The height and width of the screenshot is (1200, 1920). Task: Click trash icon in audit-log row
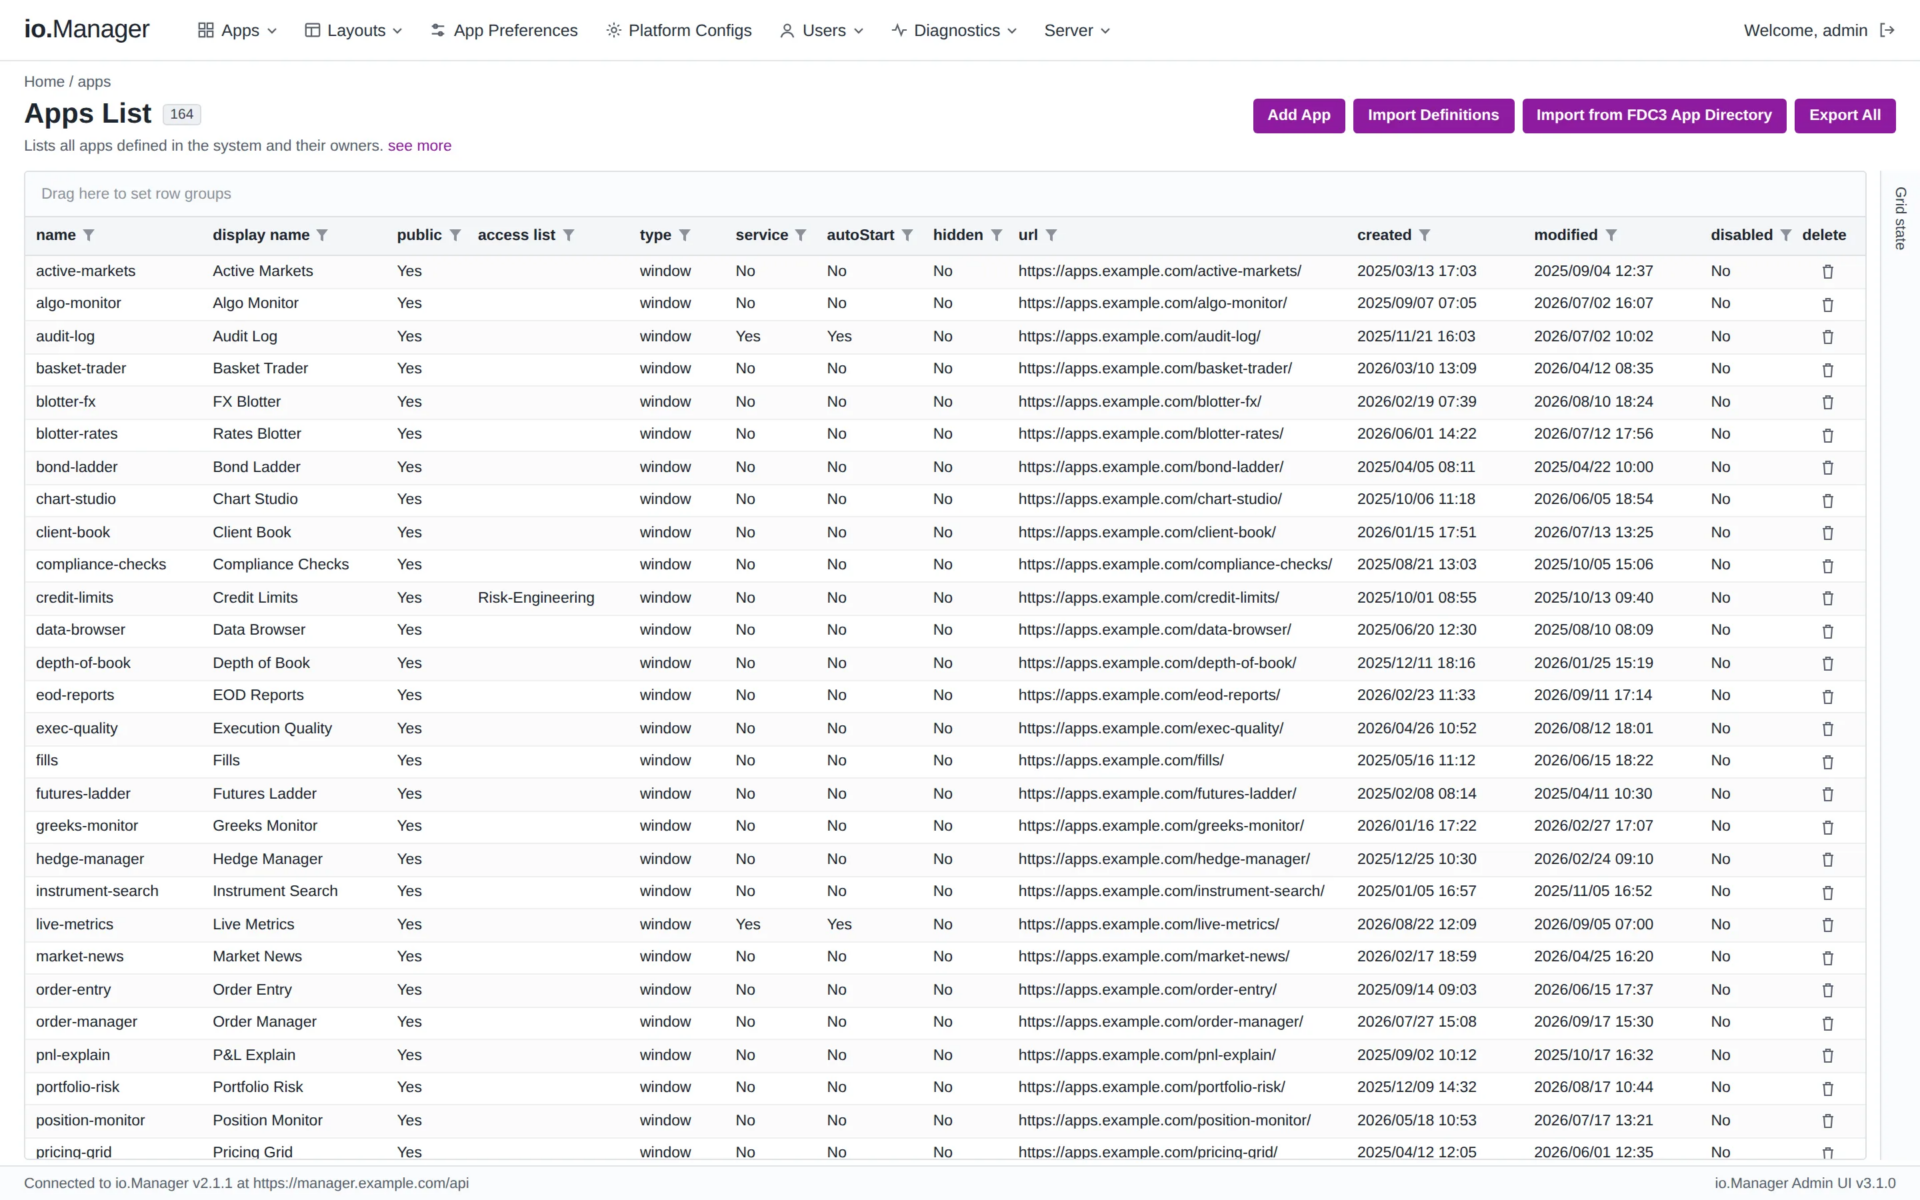point(1828,337)
